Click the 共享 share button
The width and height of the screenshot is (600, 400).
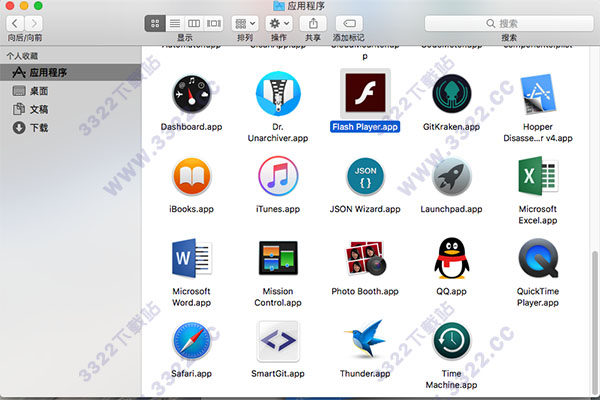point(313,24)
